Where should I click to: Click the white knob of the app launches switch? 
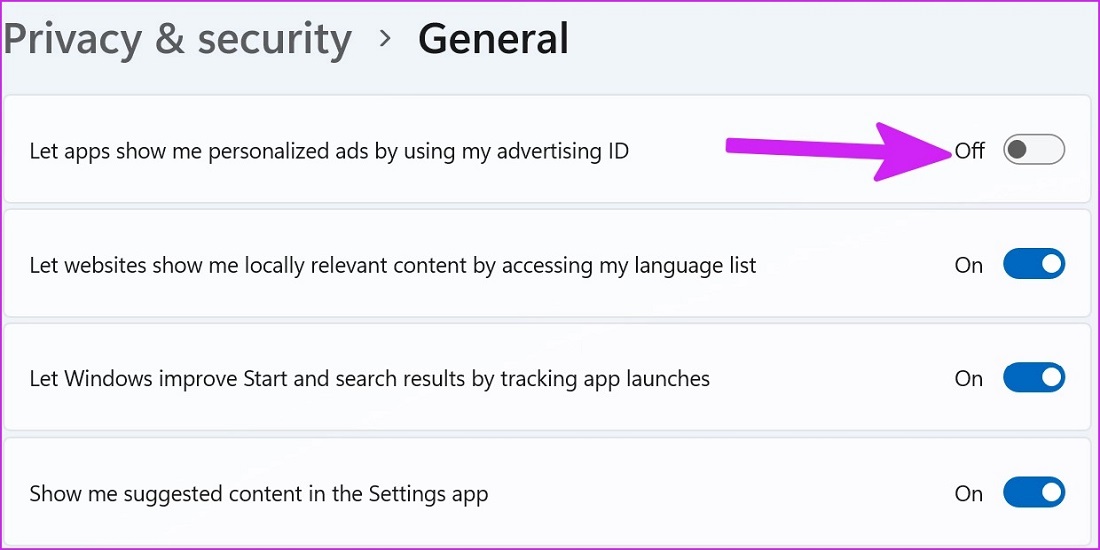coord(1050,378)
